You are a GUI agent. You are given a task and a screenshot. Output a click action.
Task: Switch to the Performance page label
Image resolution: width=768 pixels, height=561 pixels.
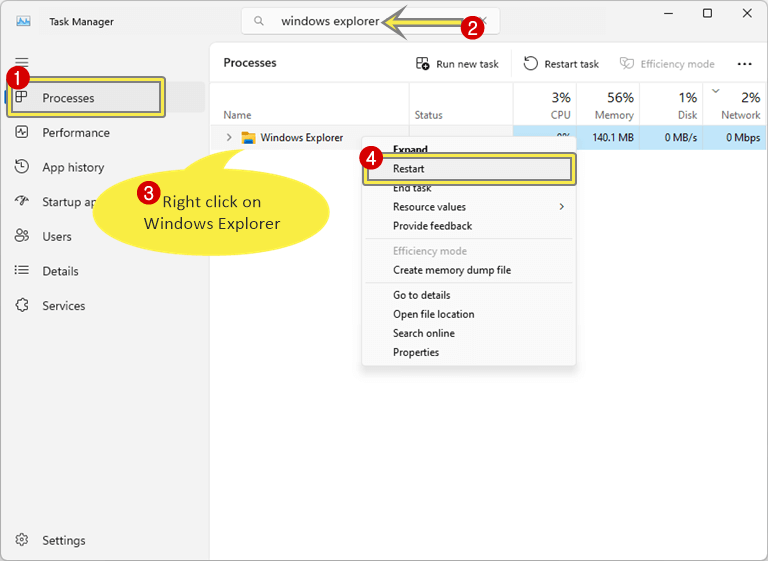[x=76, y=133]
